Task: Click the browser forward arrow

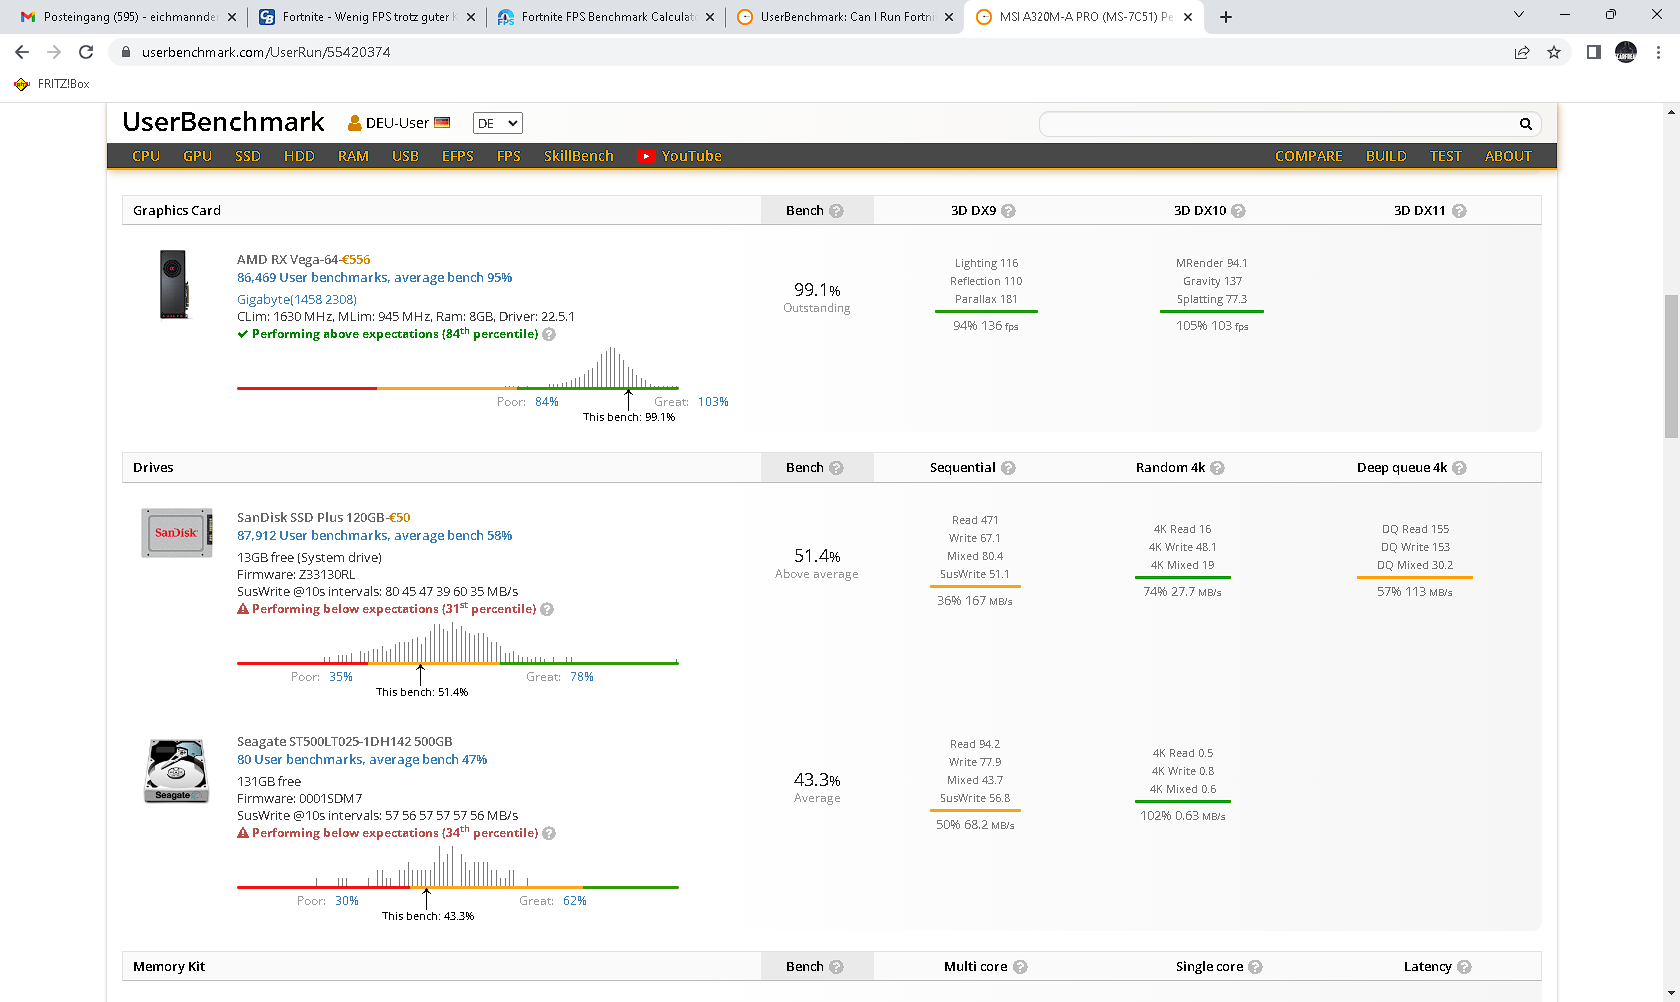Action: pyautogui.click(x=54, y=52)
